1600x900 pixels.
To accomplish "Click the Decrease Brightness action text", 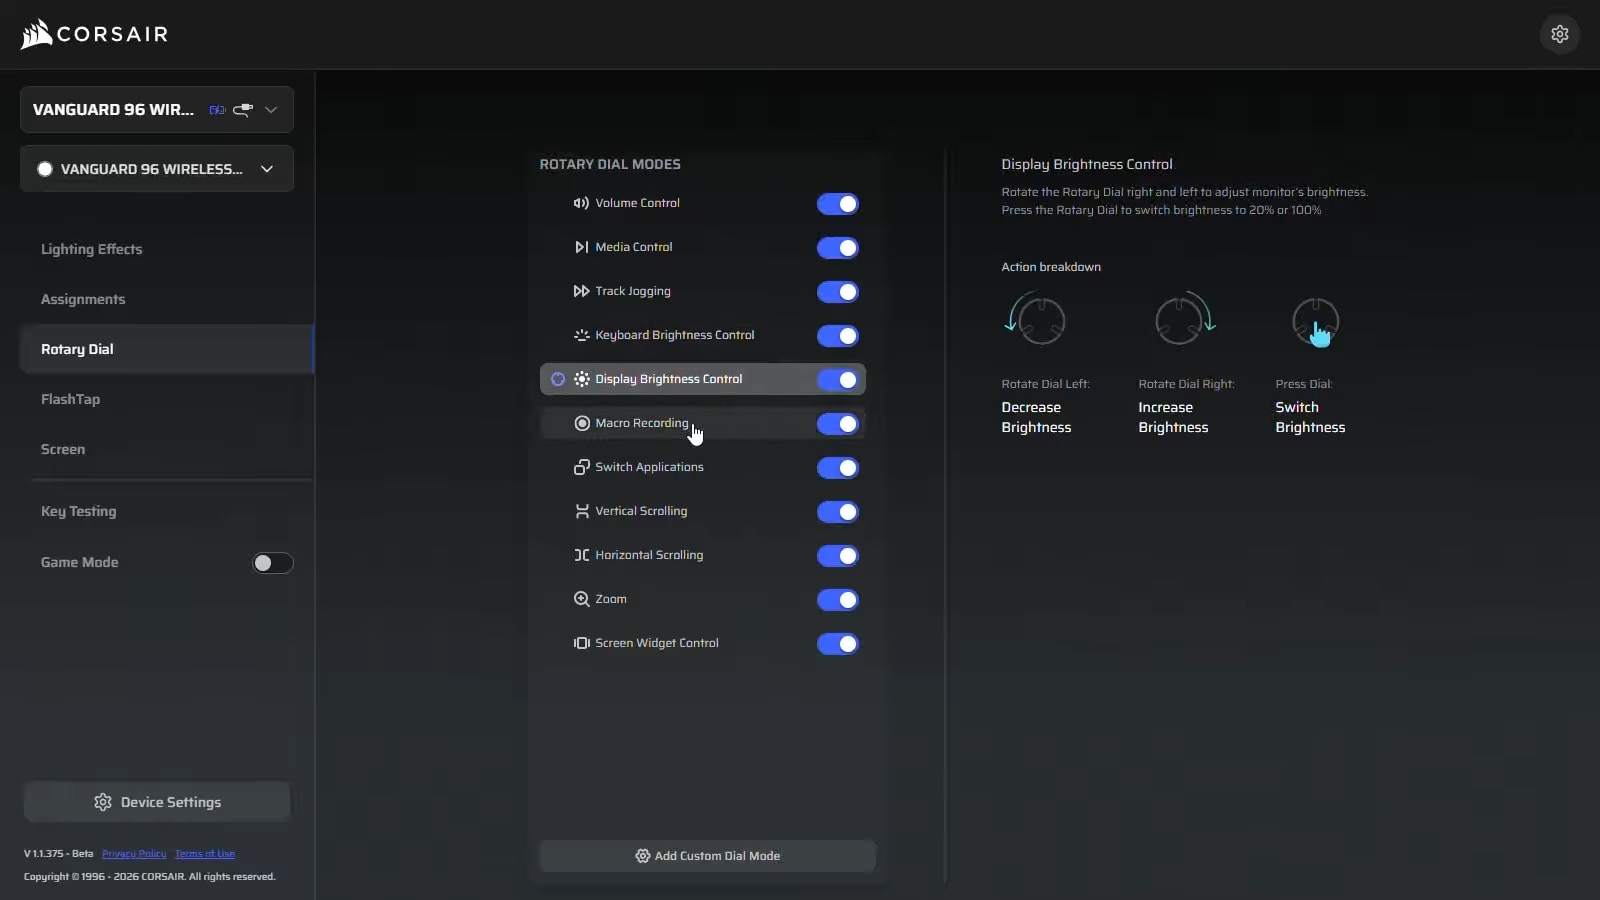I will click(1036, 417).
